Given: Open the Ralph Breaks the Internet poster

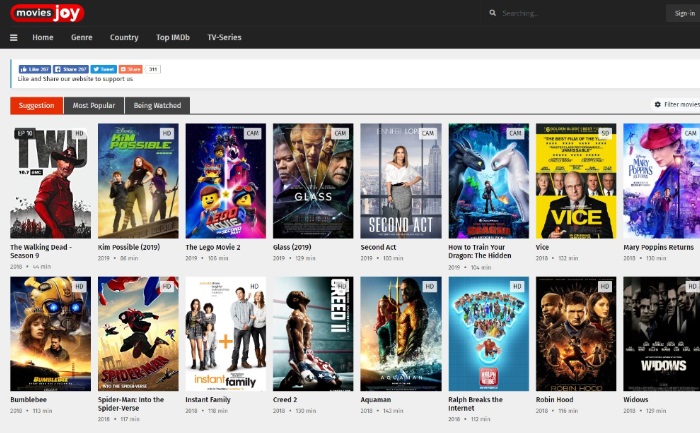Looking at the screenshot, I should point(488,334).
